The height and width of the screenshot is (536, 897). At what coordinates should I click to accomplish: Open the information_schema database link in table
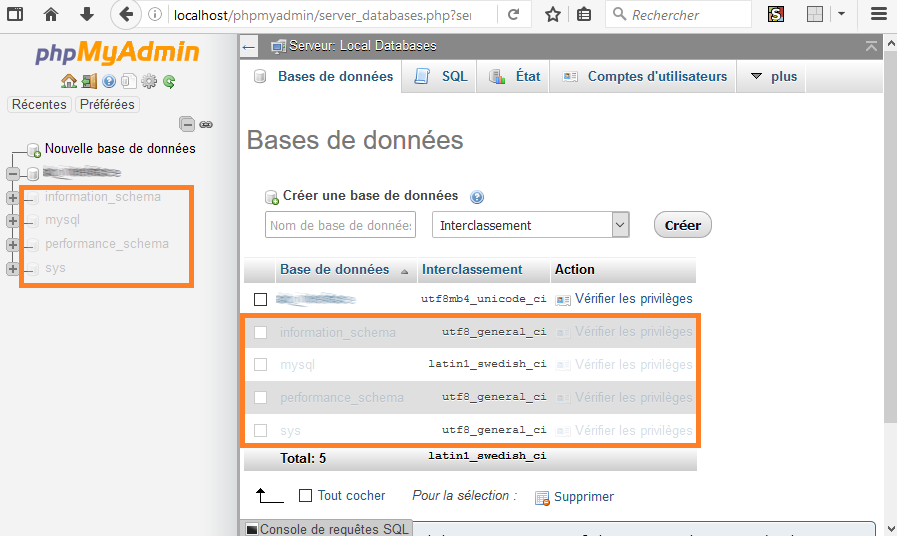click(338, 332)
